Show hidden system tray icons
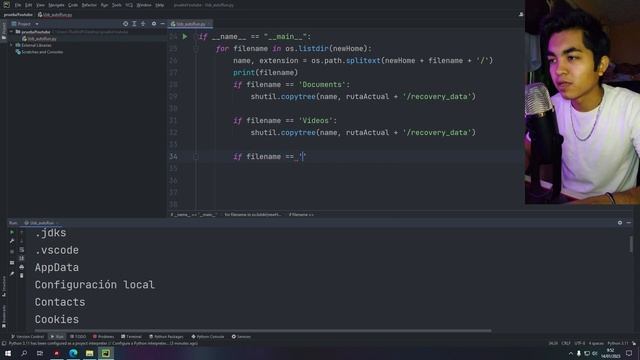Image resolution: width=640 pixels, height=360 pixels. 571,353
